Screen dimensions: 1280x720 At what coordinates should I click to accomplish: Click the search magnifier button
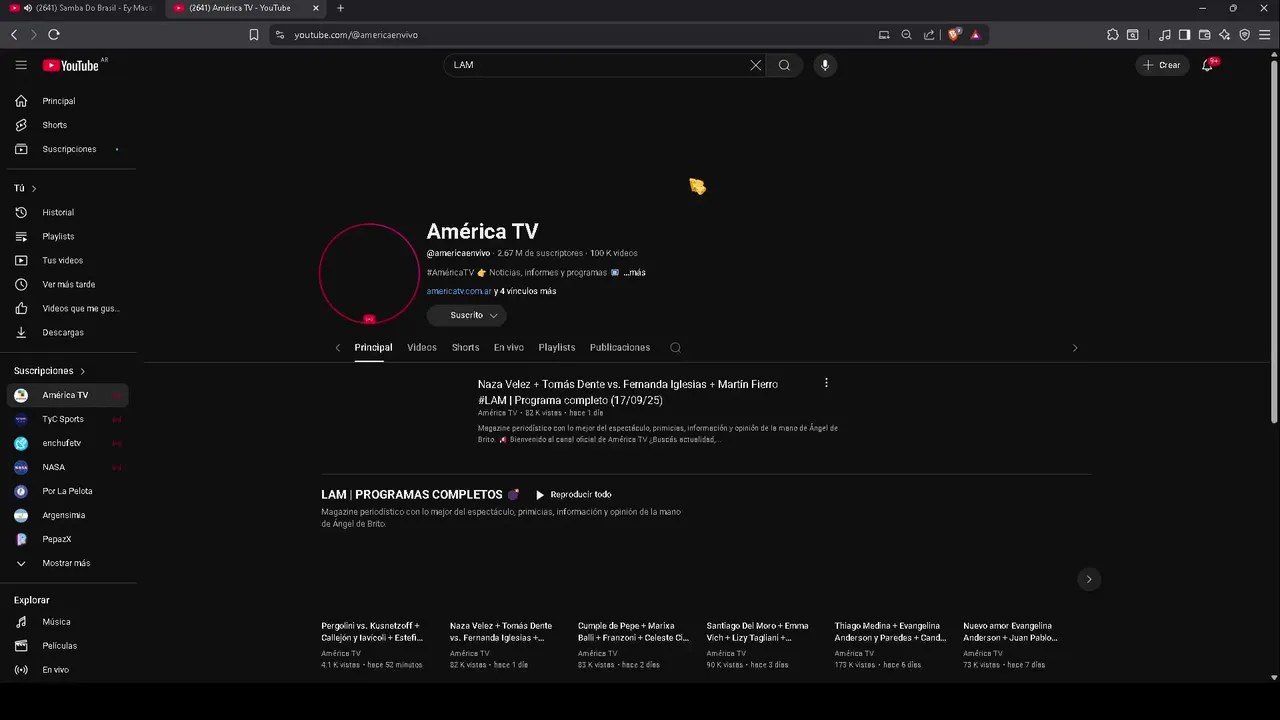pyautogui.click(x=784, y=65)
